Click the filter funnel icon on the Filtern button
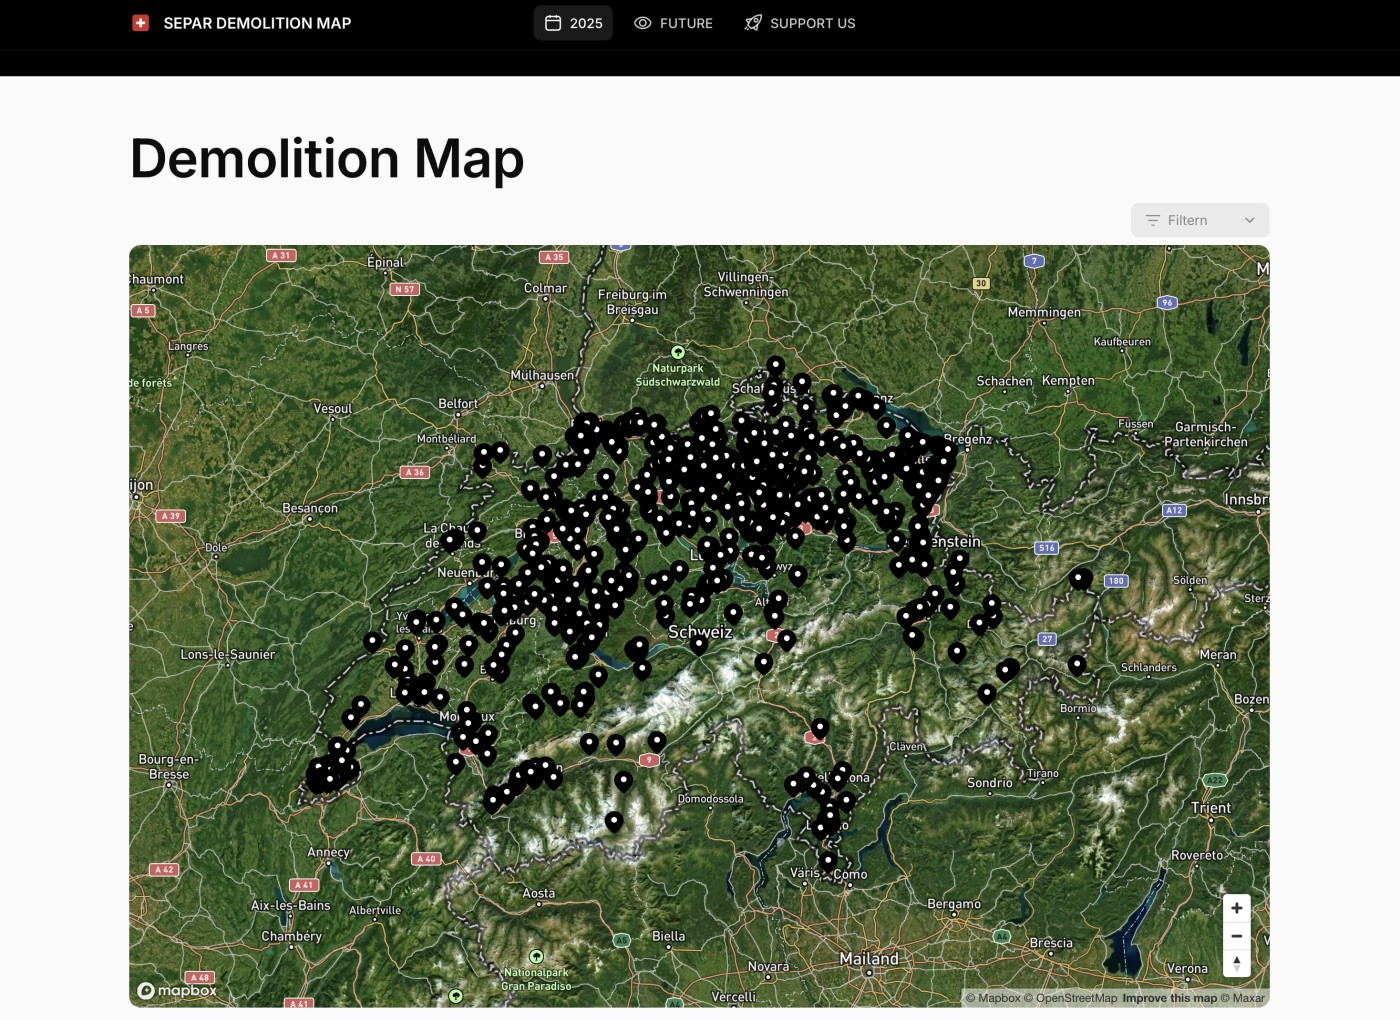 pos(1152,220)
